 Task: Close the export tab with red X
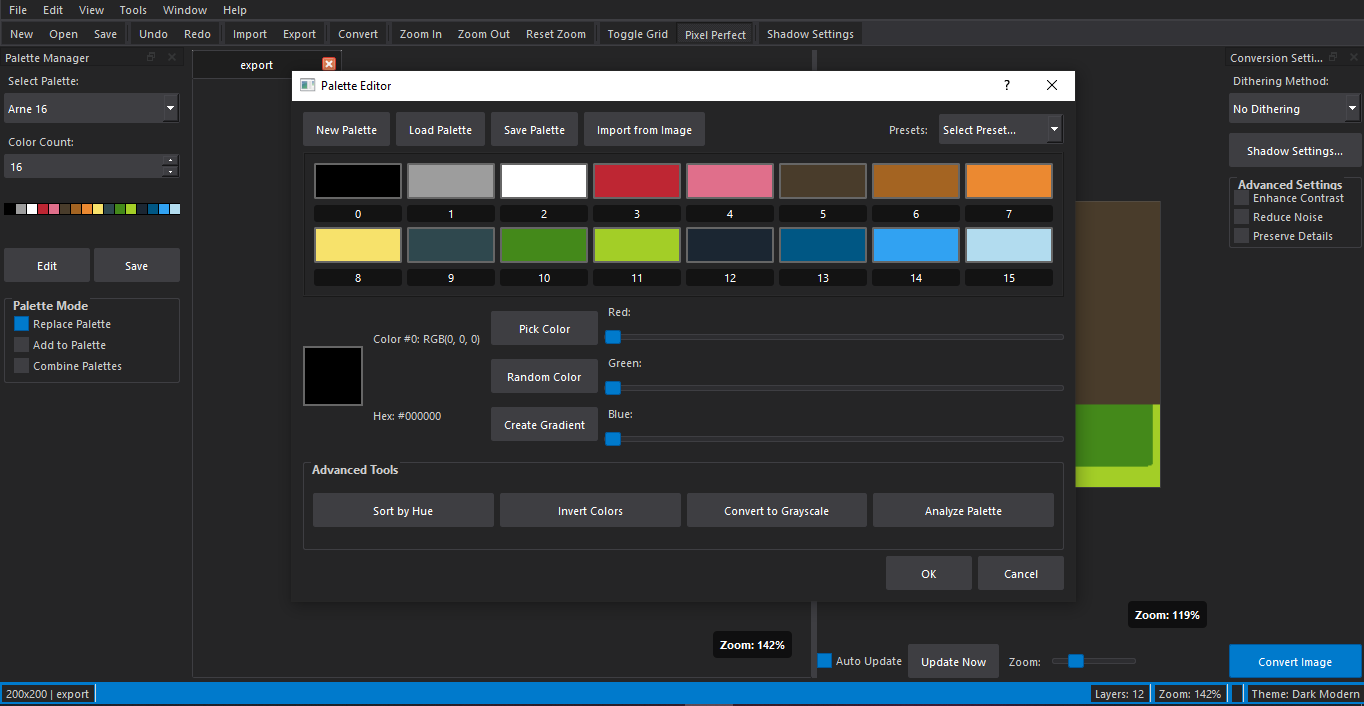coord(328,64)
